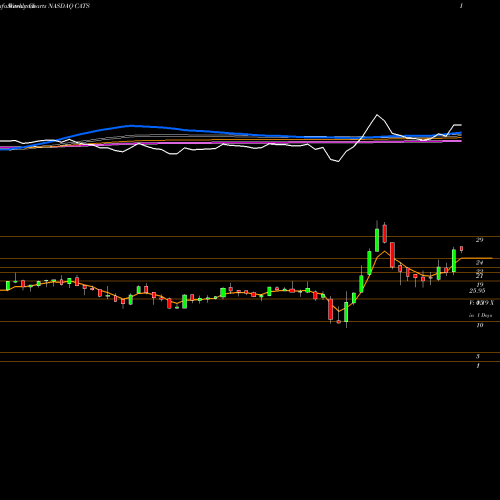Select the 29 price level label

click(x=479, y=240)
